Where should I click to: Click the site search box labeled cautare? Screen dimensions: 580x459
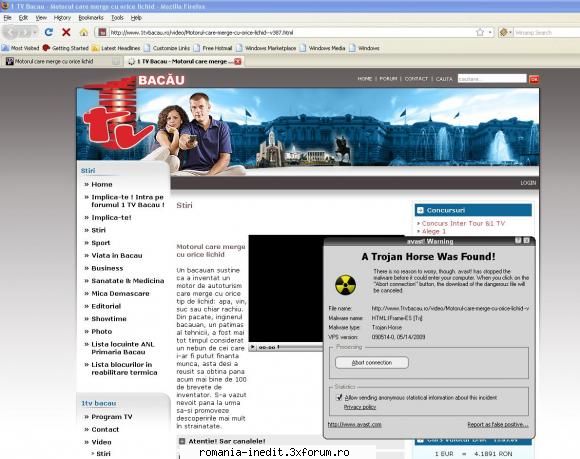click(x=492, y=79)
